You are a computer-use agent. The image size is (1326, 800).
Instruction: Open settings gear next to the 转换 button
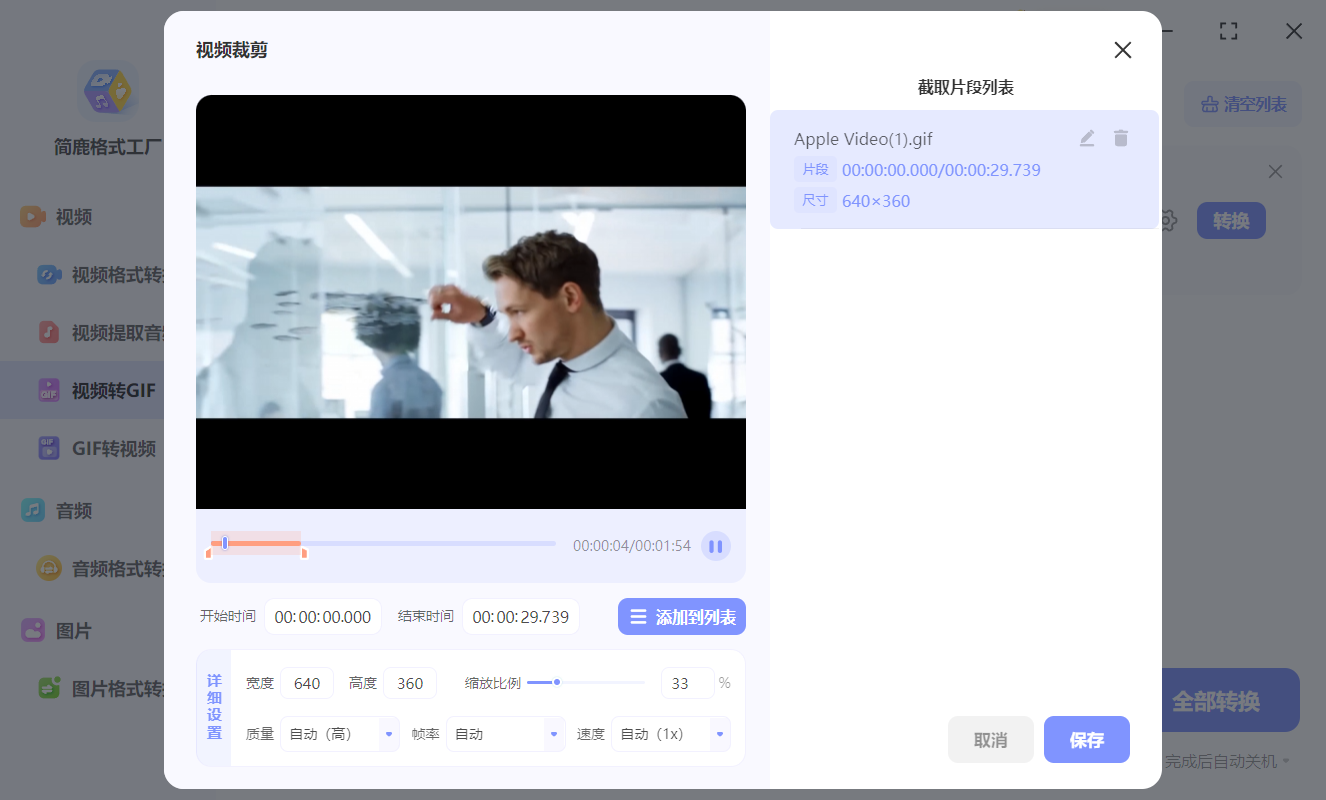pyautogui.click(x=1167, y=220)
